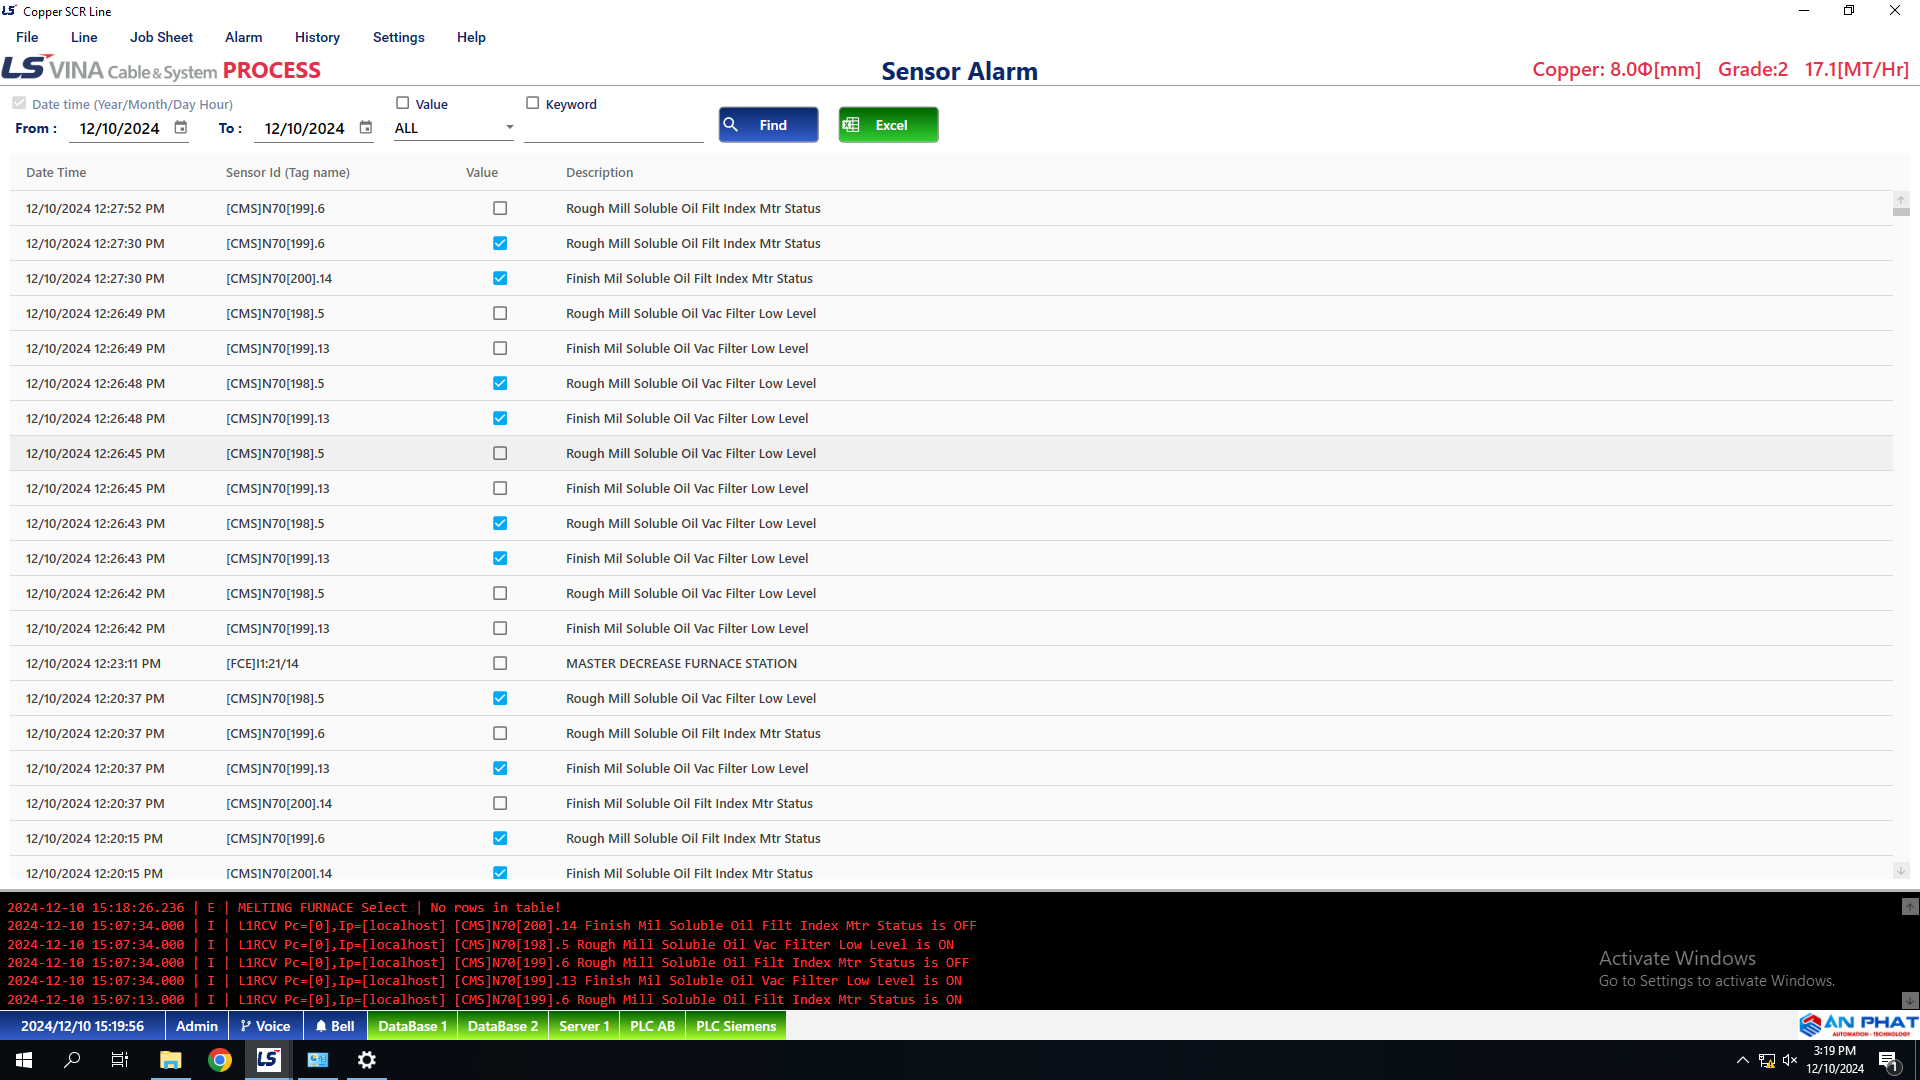Viewport: 1920px width, 1080px height.
Task: Open File Explorer from the taskbar
Action: (x=171, y=1060)
